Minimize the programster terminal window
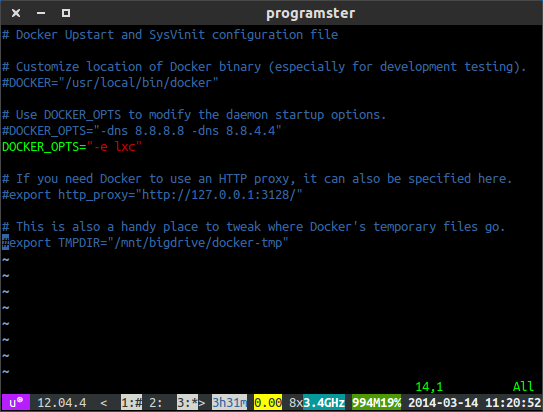 click(41, 13)
